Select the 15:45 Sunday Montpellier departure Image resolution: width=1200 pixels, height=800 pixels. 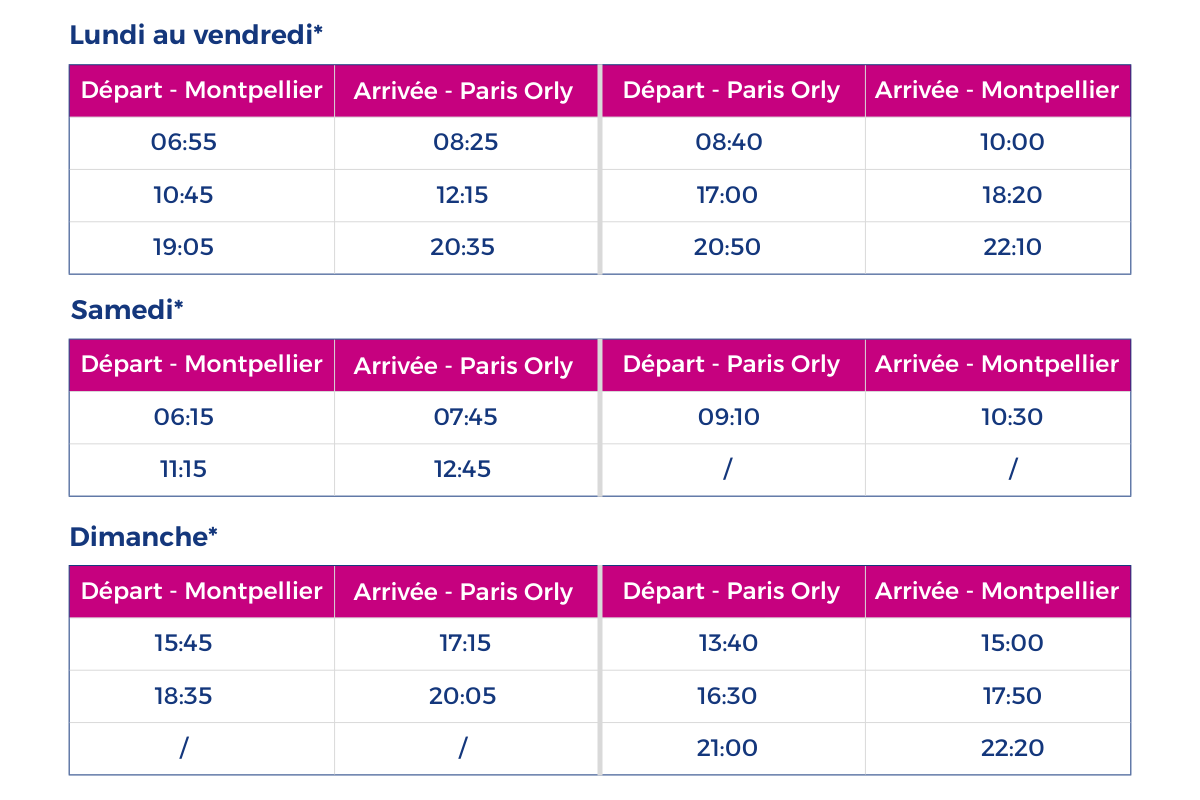[184, 643]
